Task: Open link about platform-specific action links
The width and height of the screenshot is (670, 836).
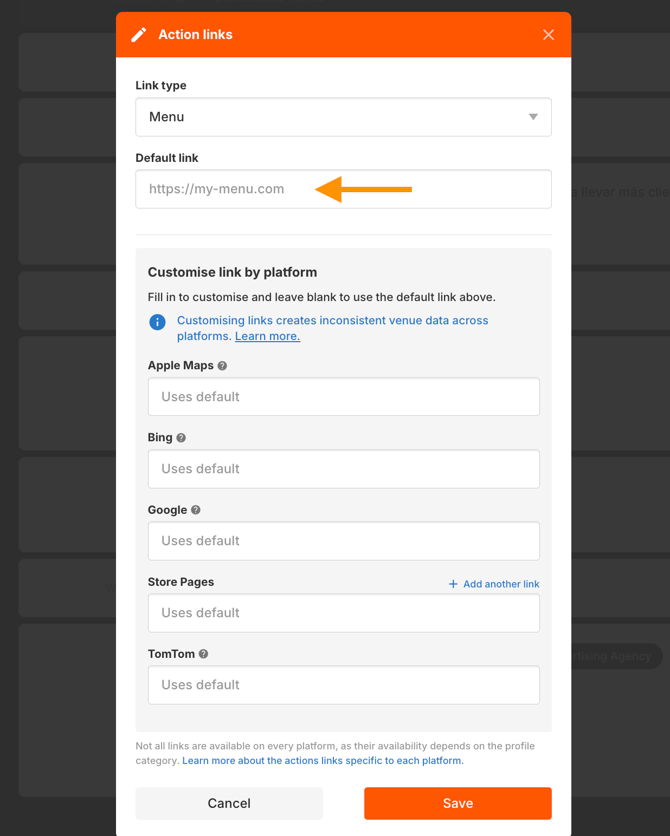Action: [x=323, y=761]
